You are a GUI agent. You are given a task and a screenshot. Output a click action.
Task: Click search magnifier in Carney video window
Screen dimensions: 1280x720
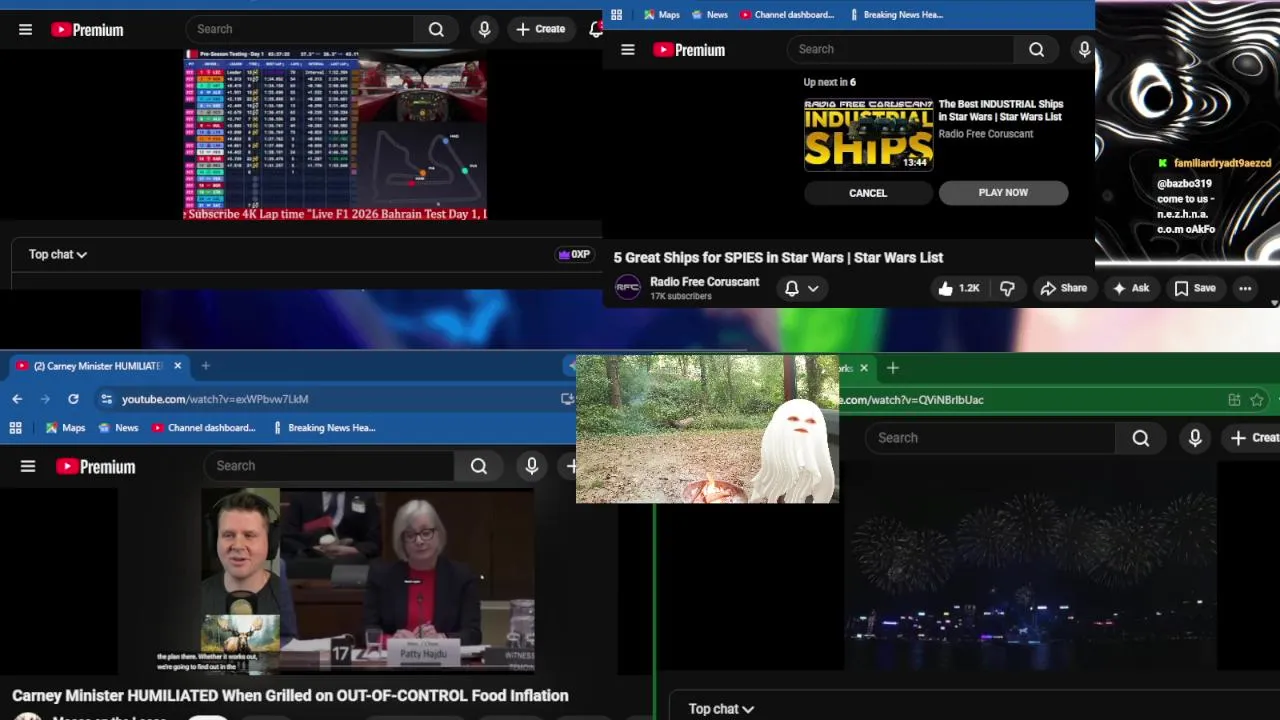pos(479,466)
